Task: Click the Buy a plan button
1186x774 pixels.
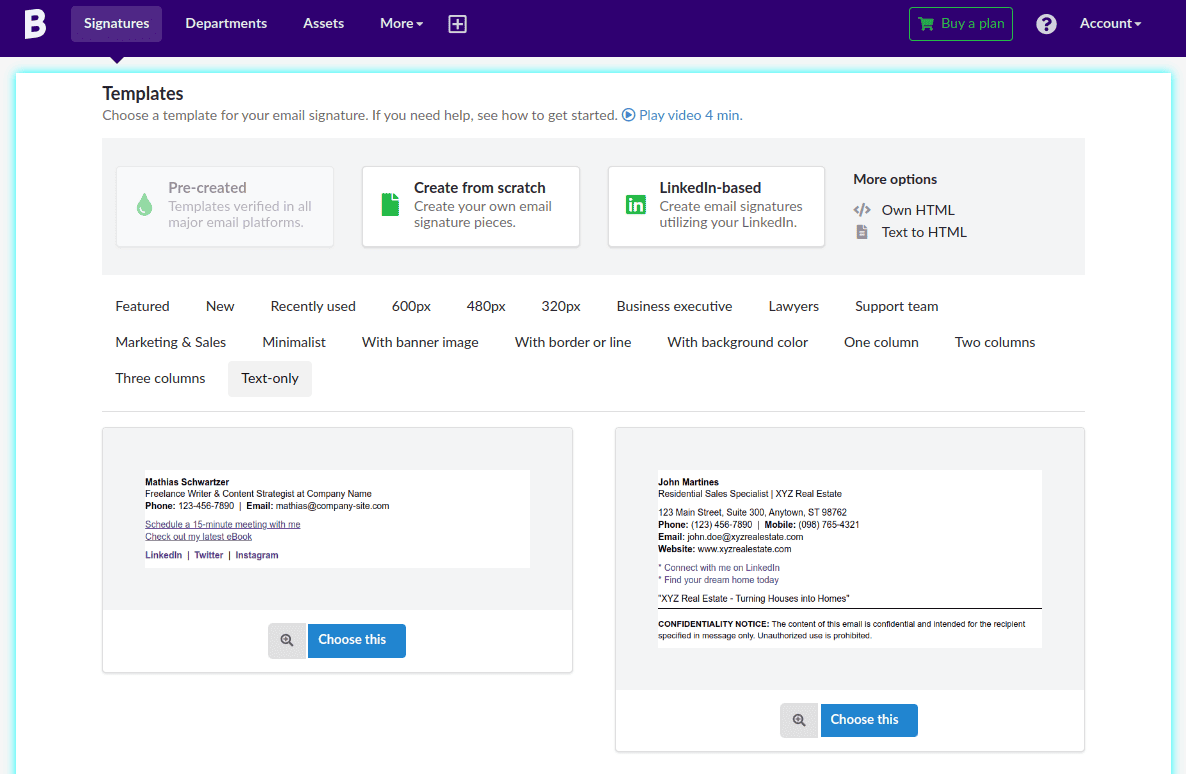Action: coord(960,23)
